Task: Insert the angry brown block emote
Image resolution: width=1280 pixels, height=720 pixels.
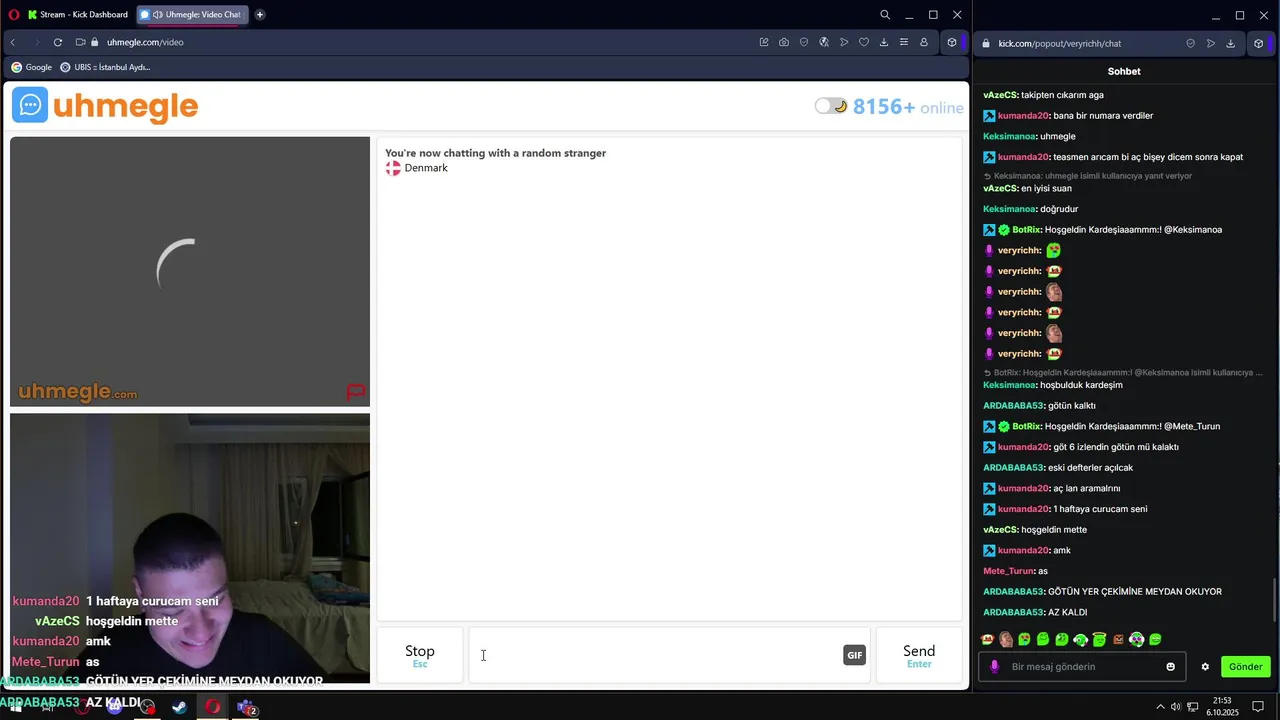Action: click(x=1118, y=639)
